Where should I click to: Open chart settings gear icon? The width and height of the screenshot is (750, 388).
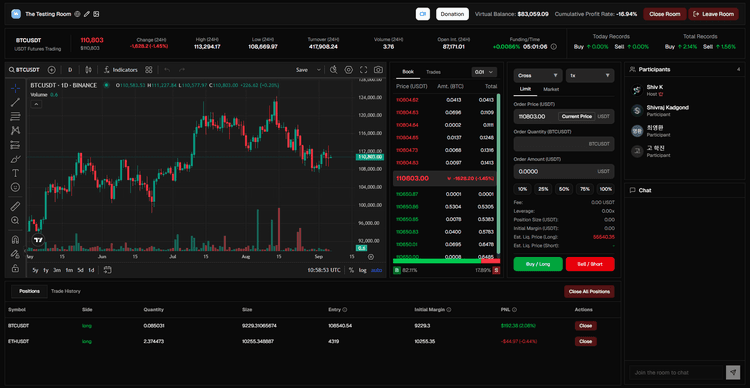tap(349, 70)
